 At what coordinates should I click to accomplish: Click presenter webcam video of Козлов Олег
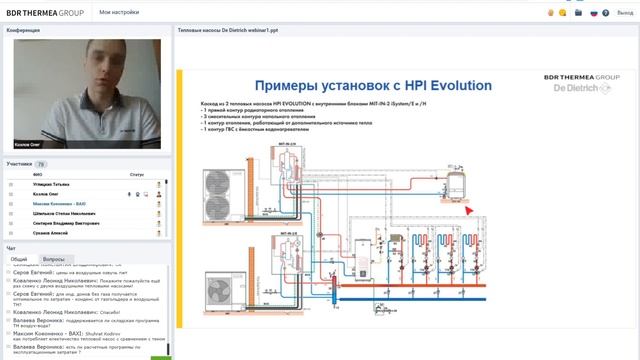click(87, 94)
